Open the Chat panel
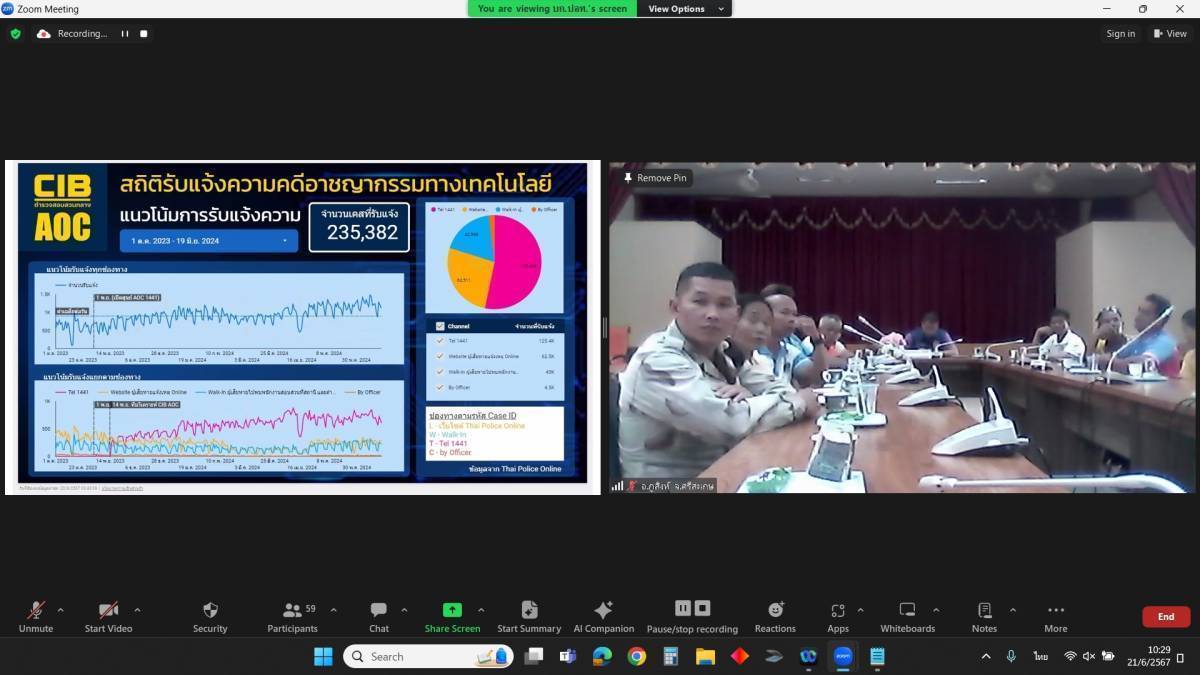Screen dimensions: 1200x675 pyautogui.click(x=378, y=616)
